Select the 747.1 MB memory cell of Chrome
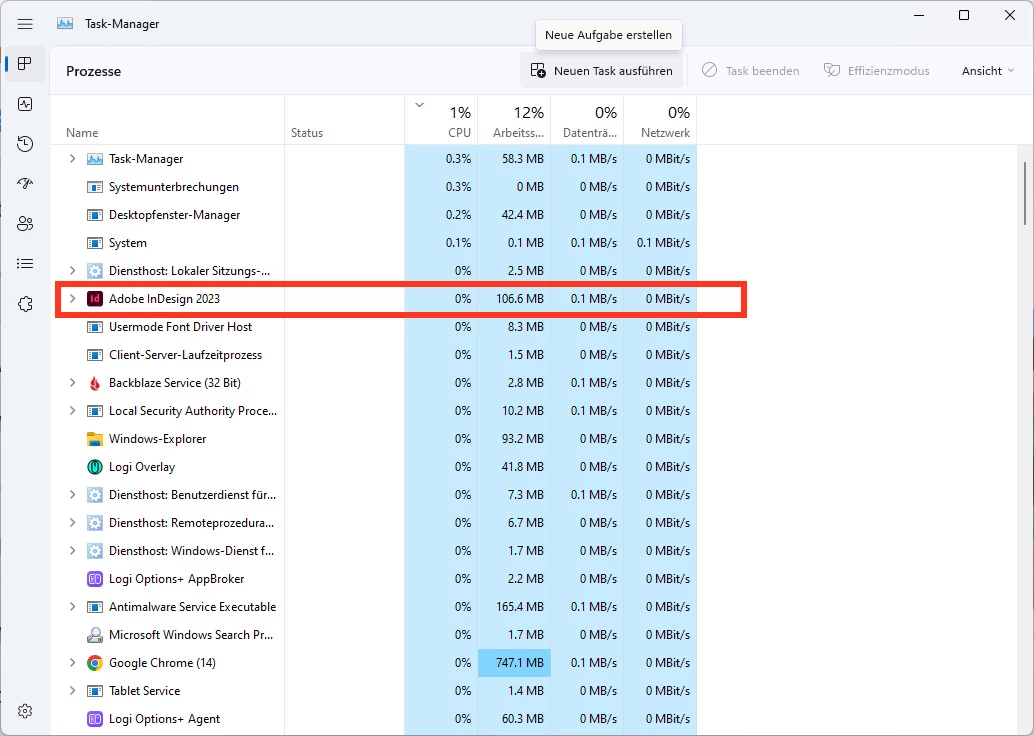 (514, 663)
